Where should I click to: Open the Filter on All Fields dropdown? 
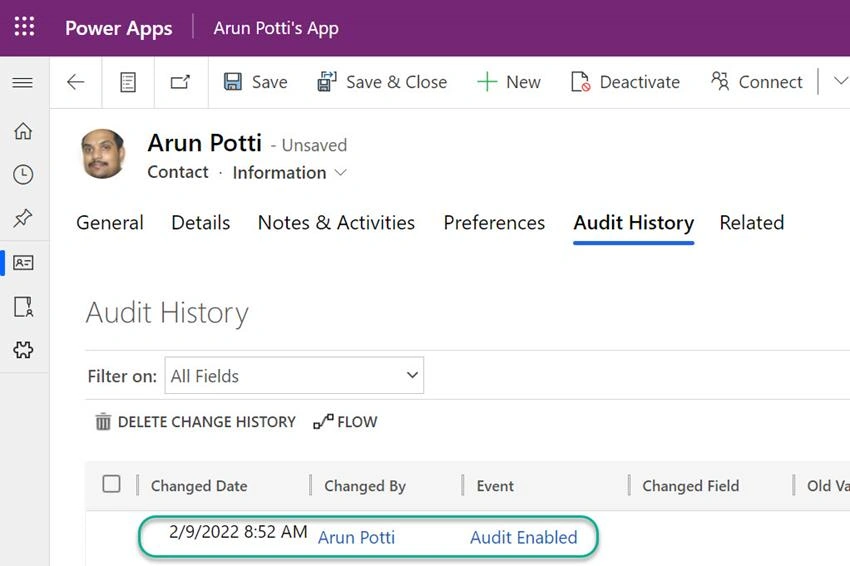tap(294, 375)
